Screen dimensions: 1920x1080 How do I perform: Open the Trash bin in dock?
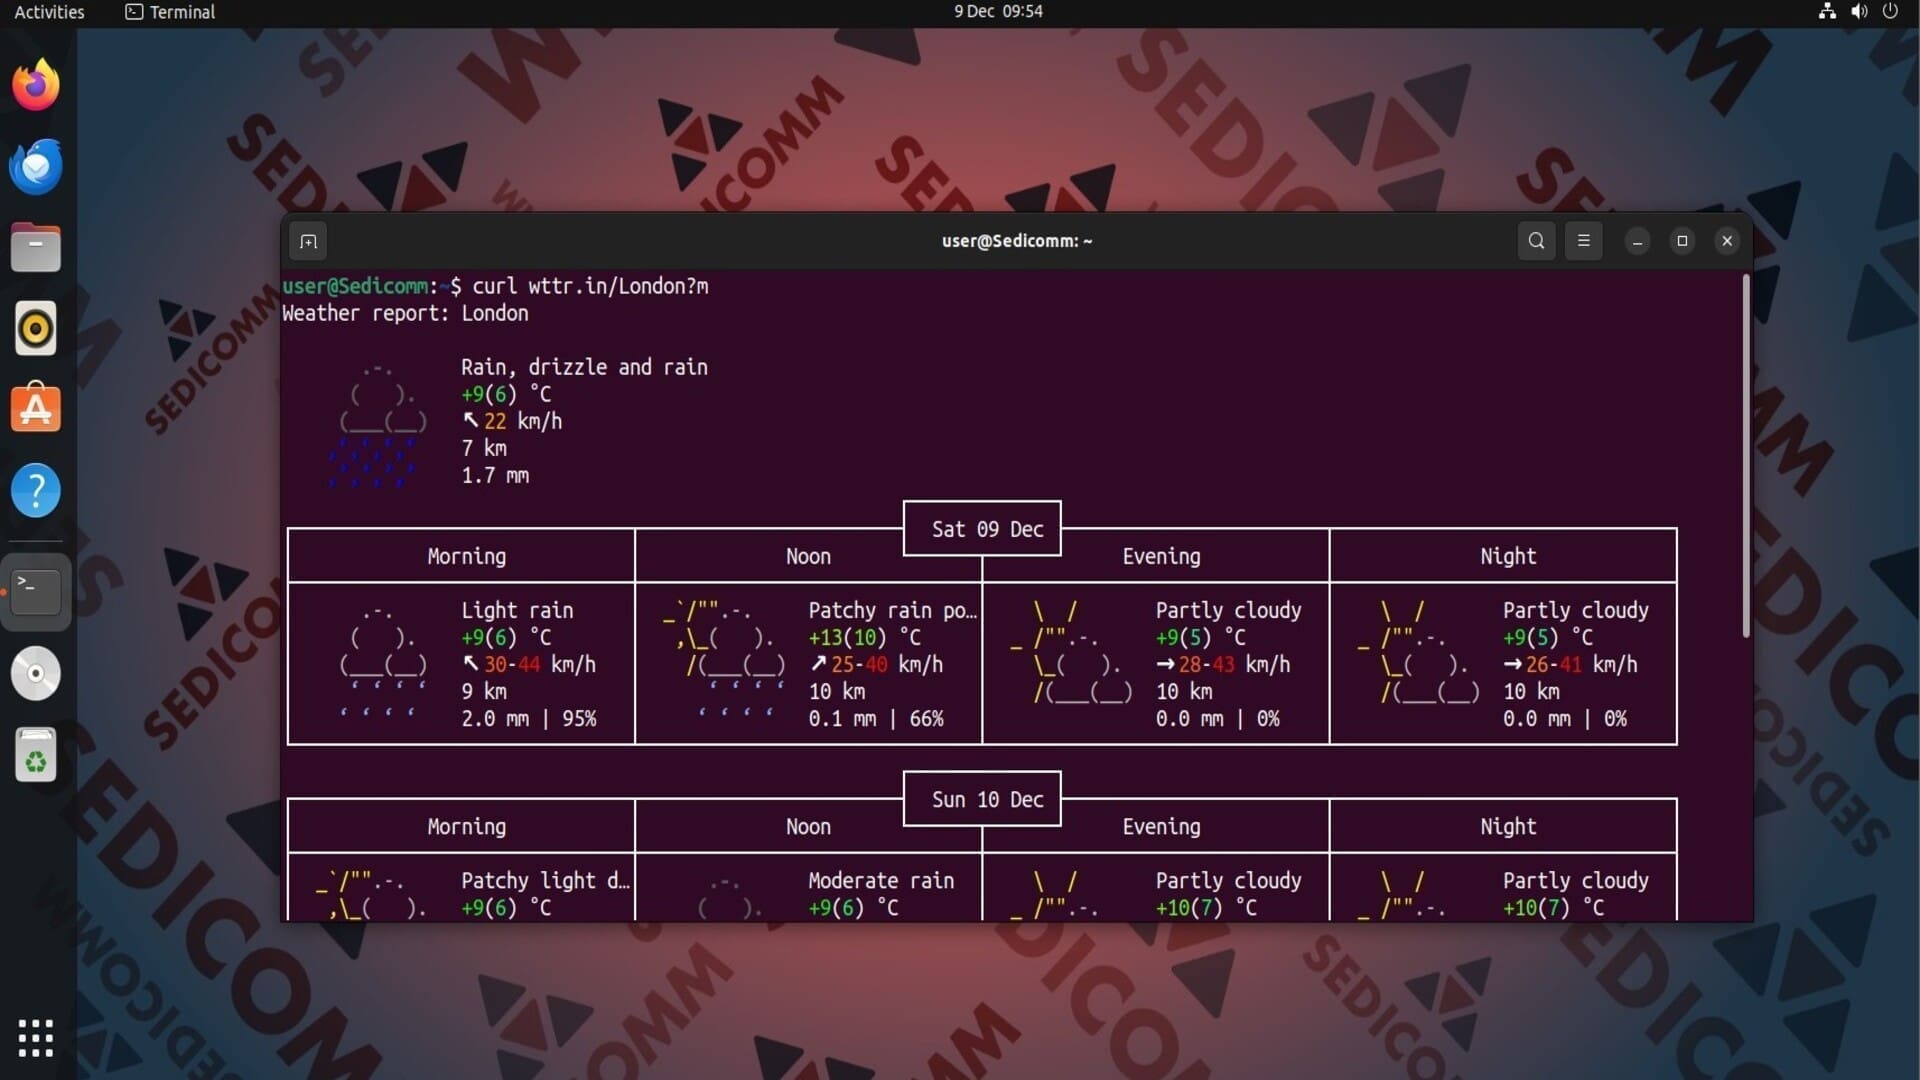pos(36,755)
